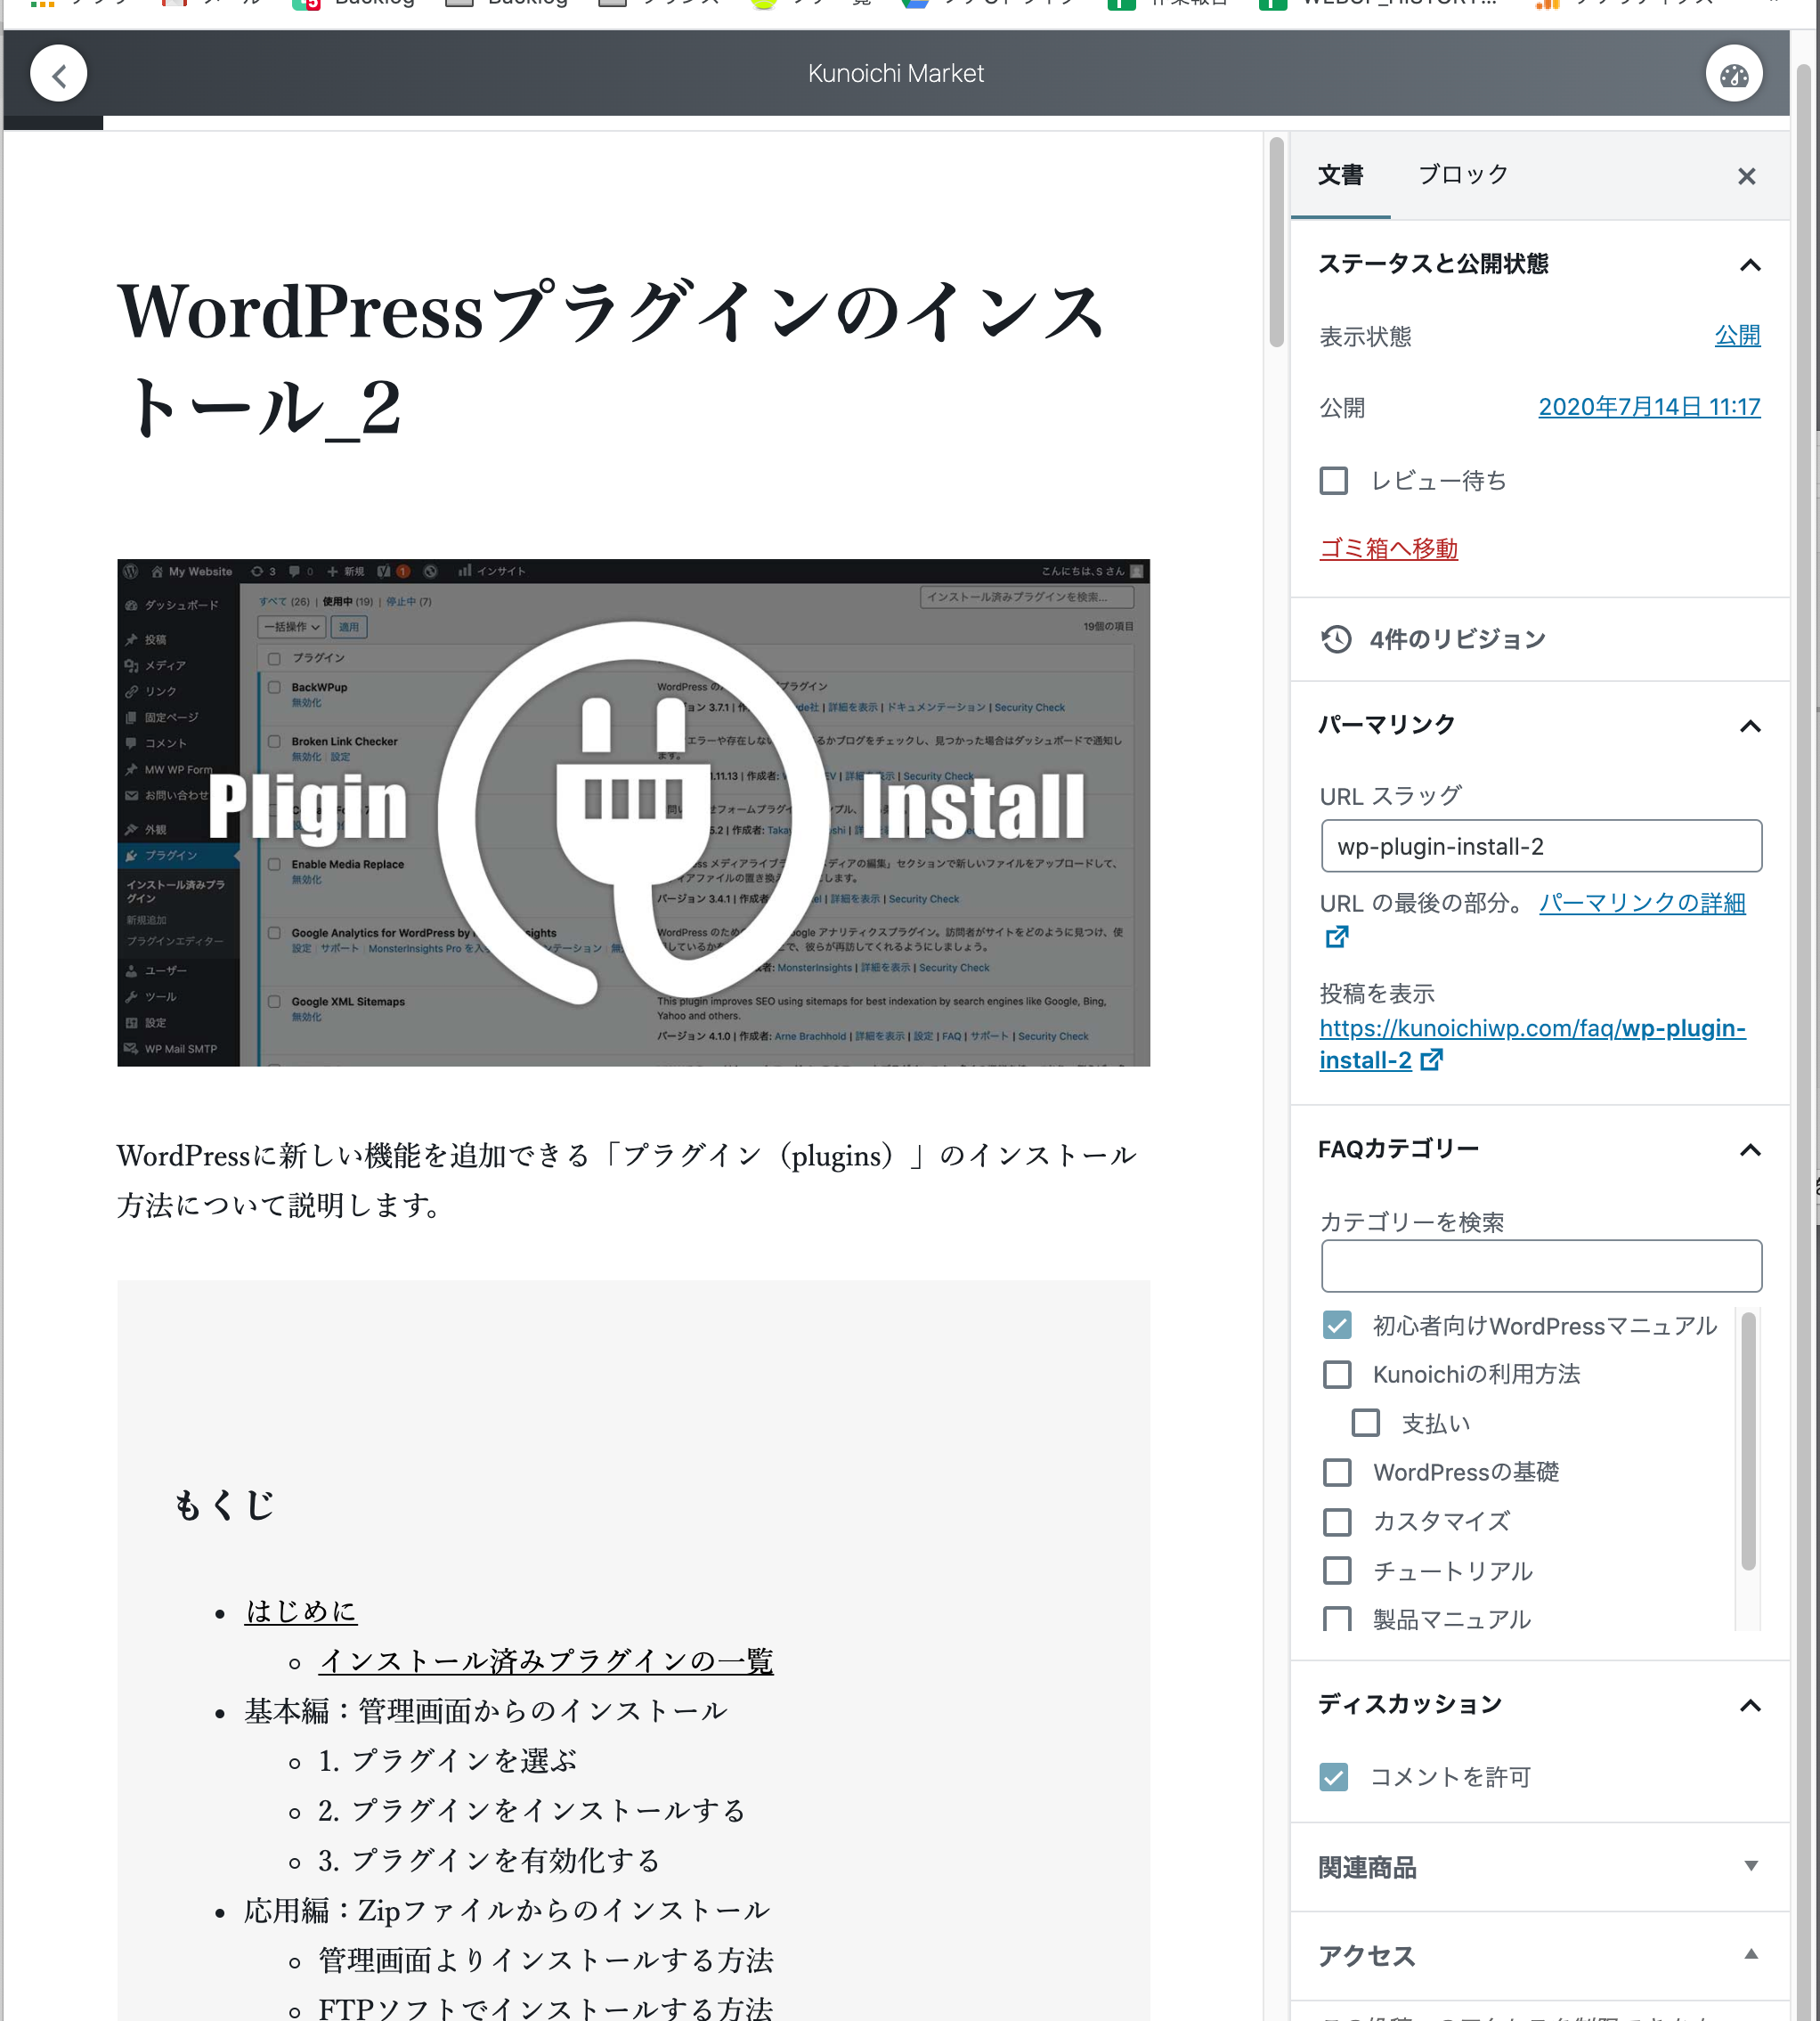Check the チュートリアル category

pos(1337,1571)
